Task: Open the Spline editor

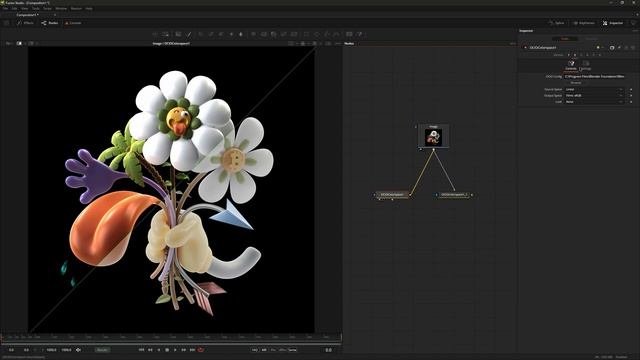Action: [557, 23]
